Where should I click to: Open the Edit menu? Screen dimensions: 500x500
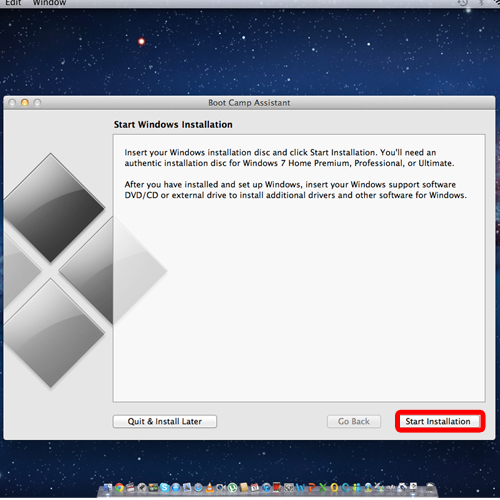click(x=13, y=3)
